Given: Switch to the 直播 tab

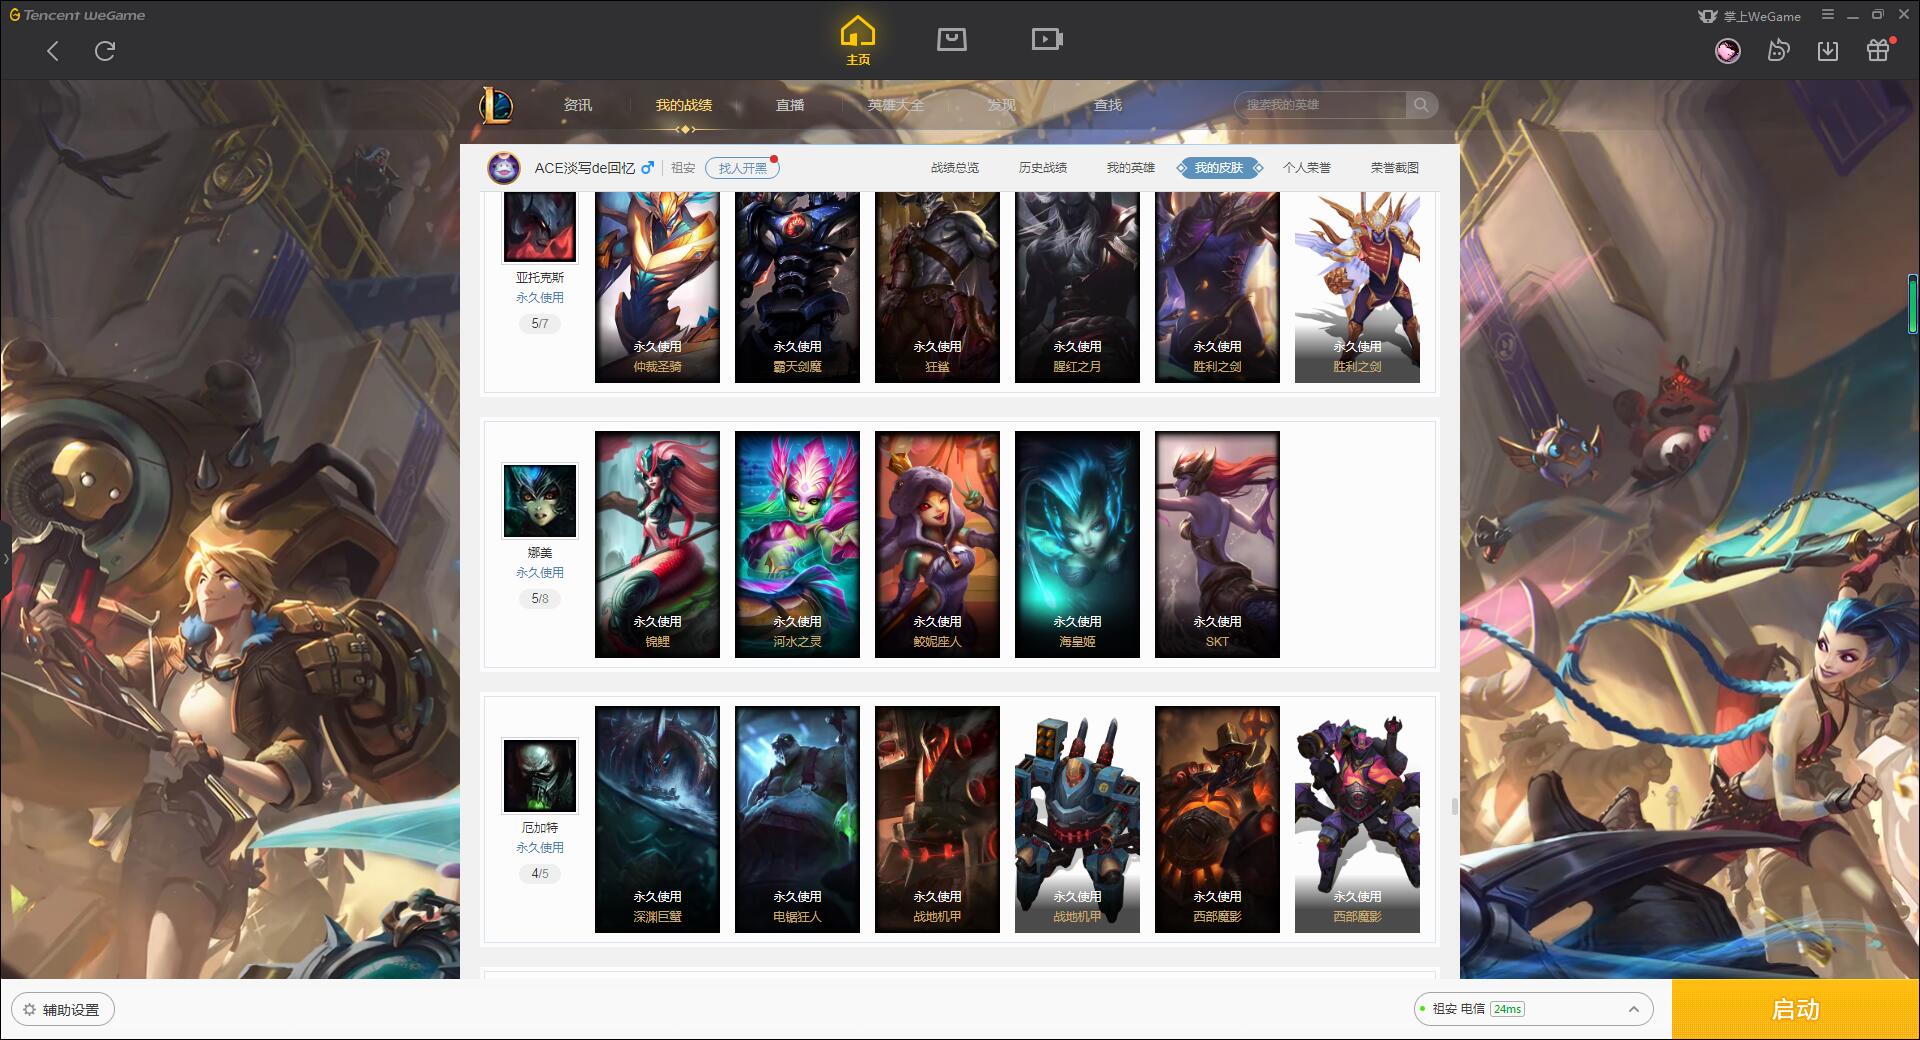Looking at the screenshot, I should click(x=790, y=105).
